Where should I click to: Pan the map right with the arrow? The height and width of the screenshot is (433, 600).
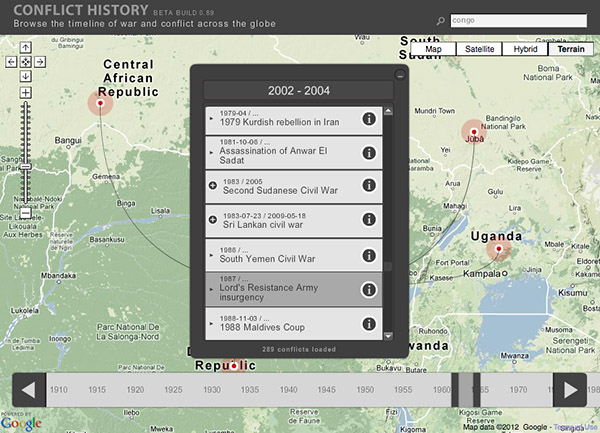[x=39, y=62]
